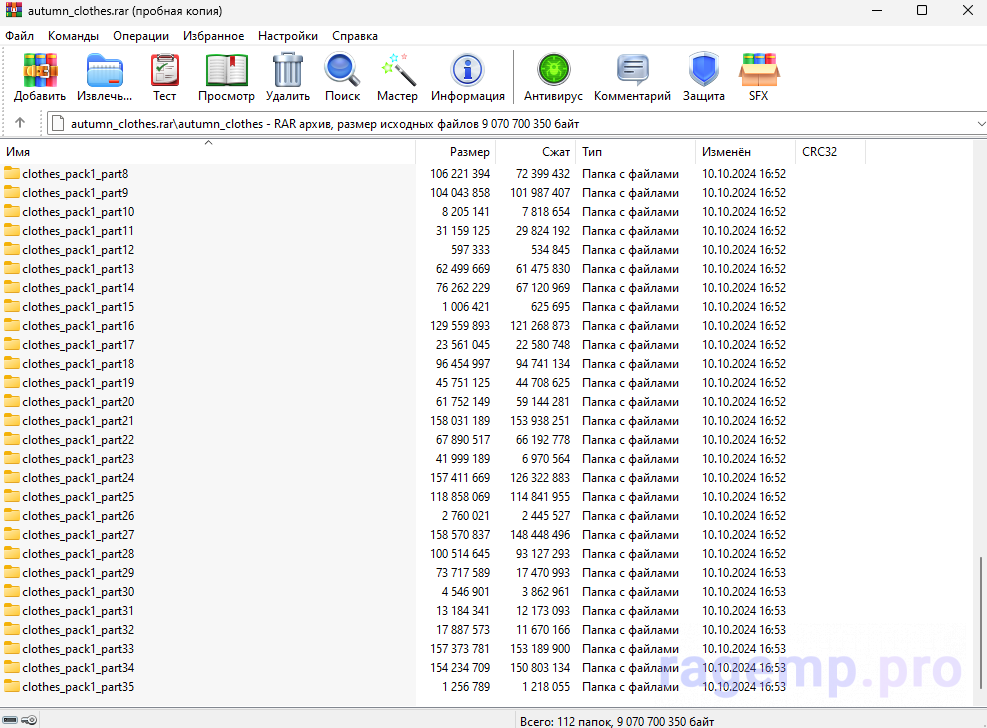Image resolution: width=987 pixels, height=728 pixels.
Task: Select folder clothes_pack1_part29
Action: coord(78,573)
